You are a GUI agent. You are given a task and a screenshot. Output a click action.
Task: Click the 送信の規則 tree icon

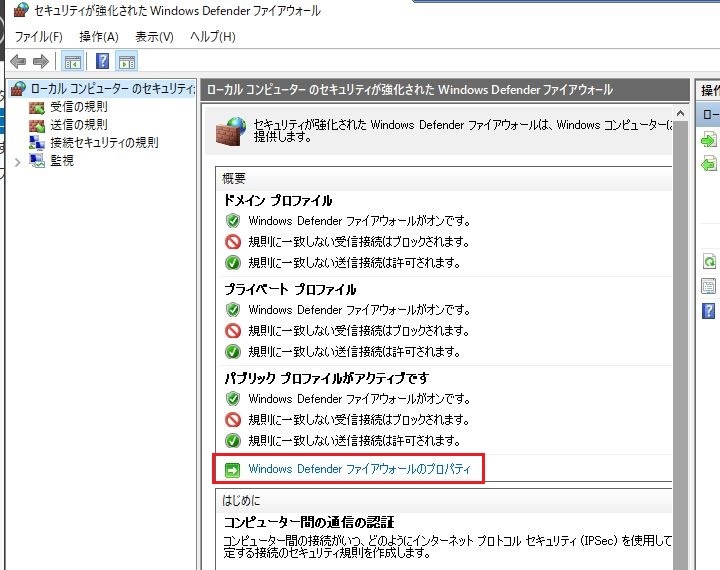click(x=37, y=125)
